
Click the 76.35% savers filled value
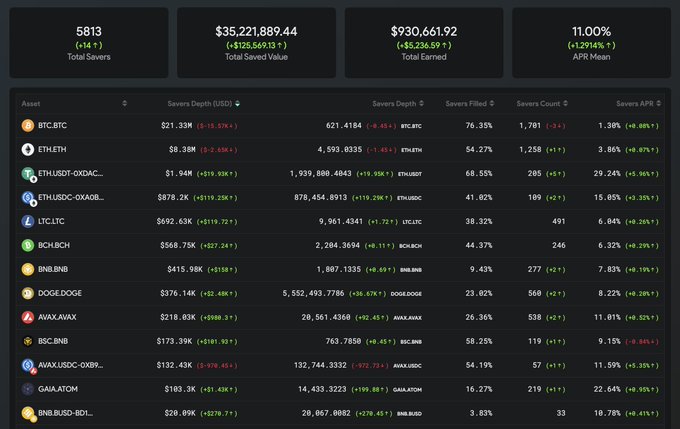479,125
